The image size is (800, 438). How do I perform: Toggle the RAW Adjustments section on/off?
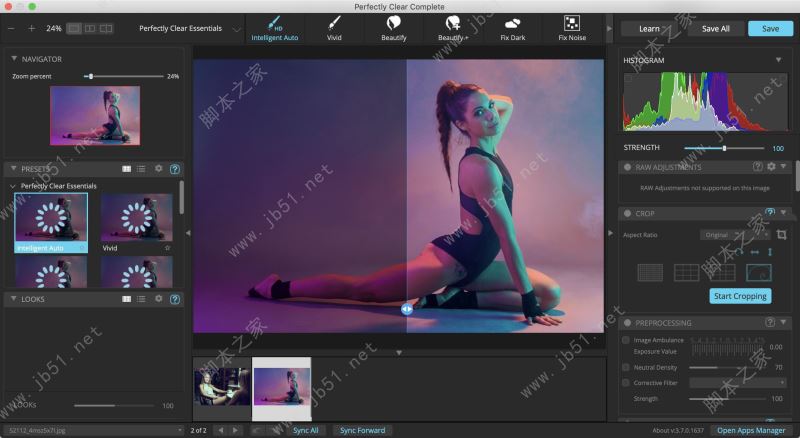[x=627, y=167]
